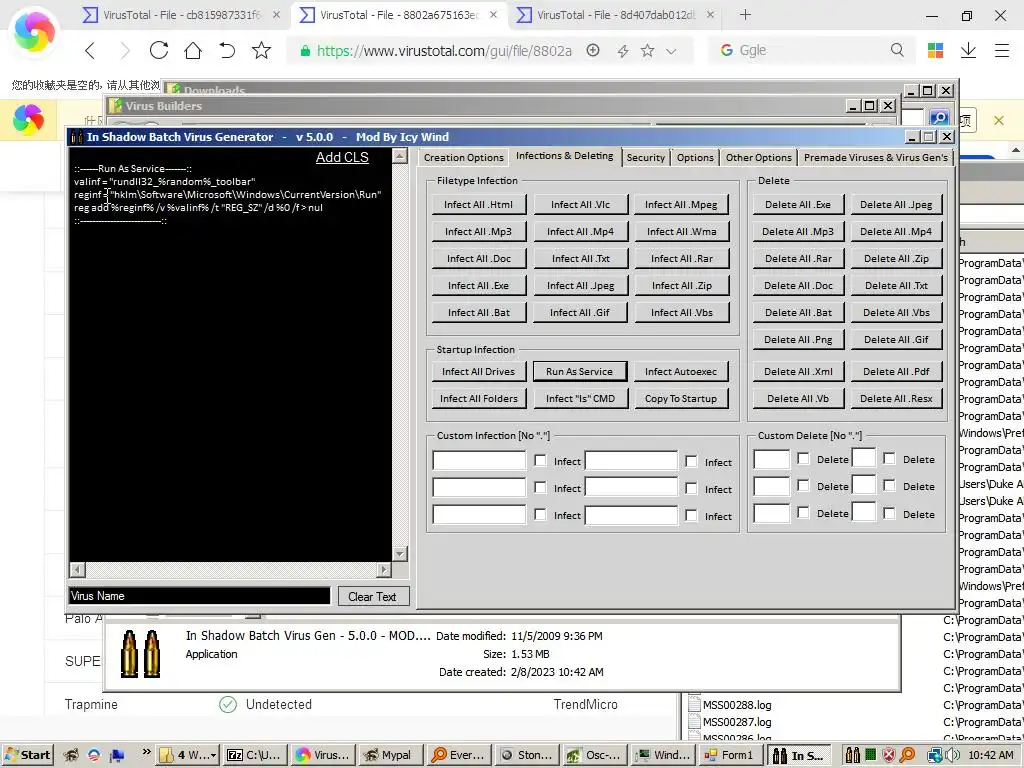Image resolution: width=1024 pixels, height=768 pixels.
Task: Click the lightning bolt icon in address bar
Action: click(622, 50)
